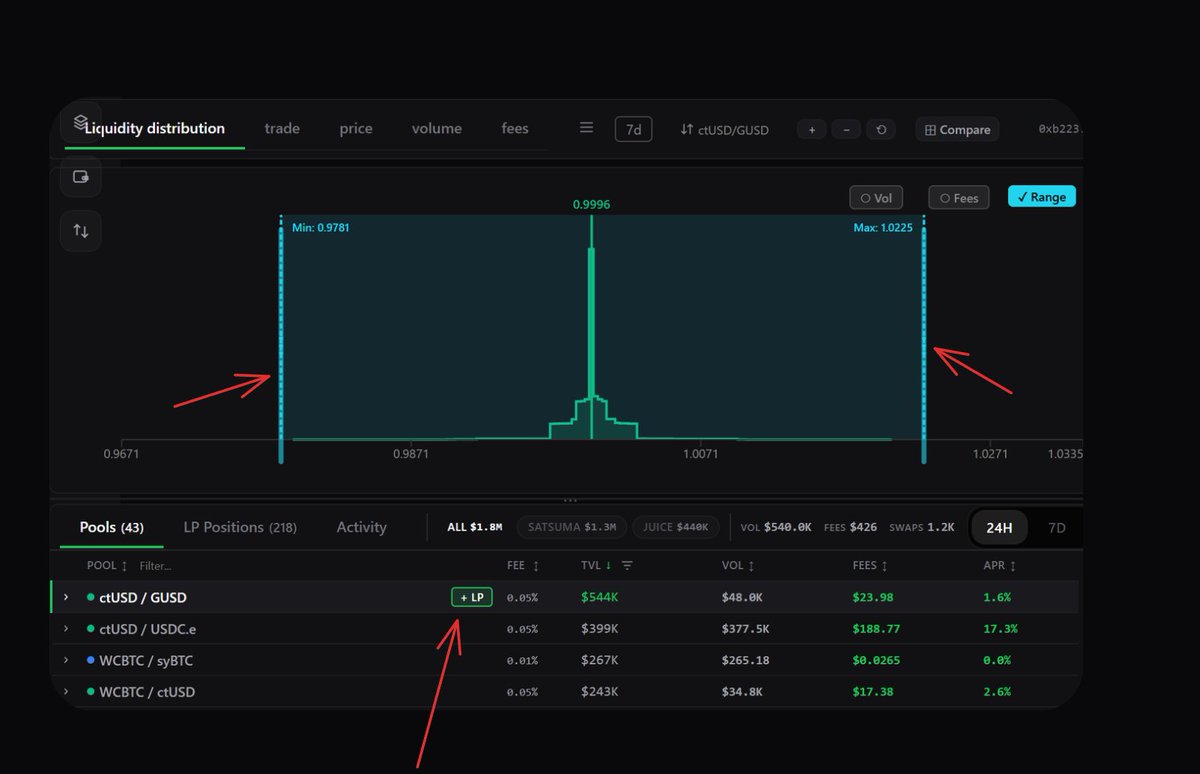Screen dimensions: 1200x774
Task: Click the swap arrows sidebar icon
Action: click(x=81, y=231)
